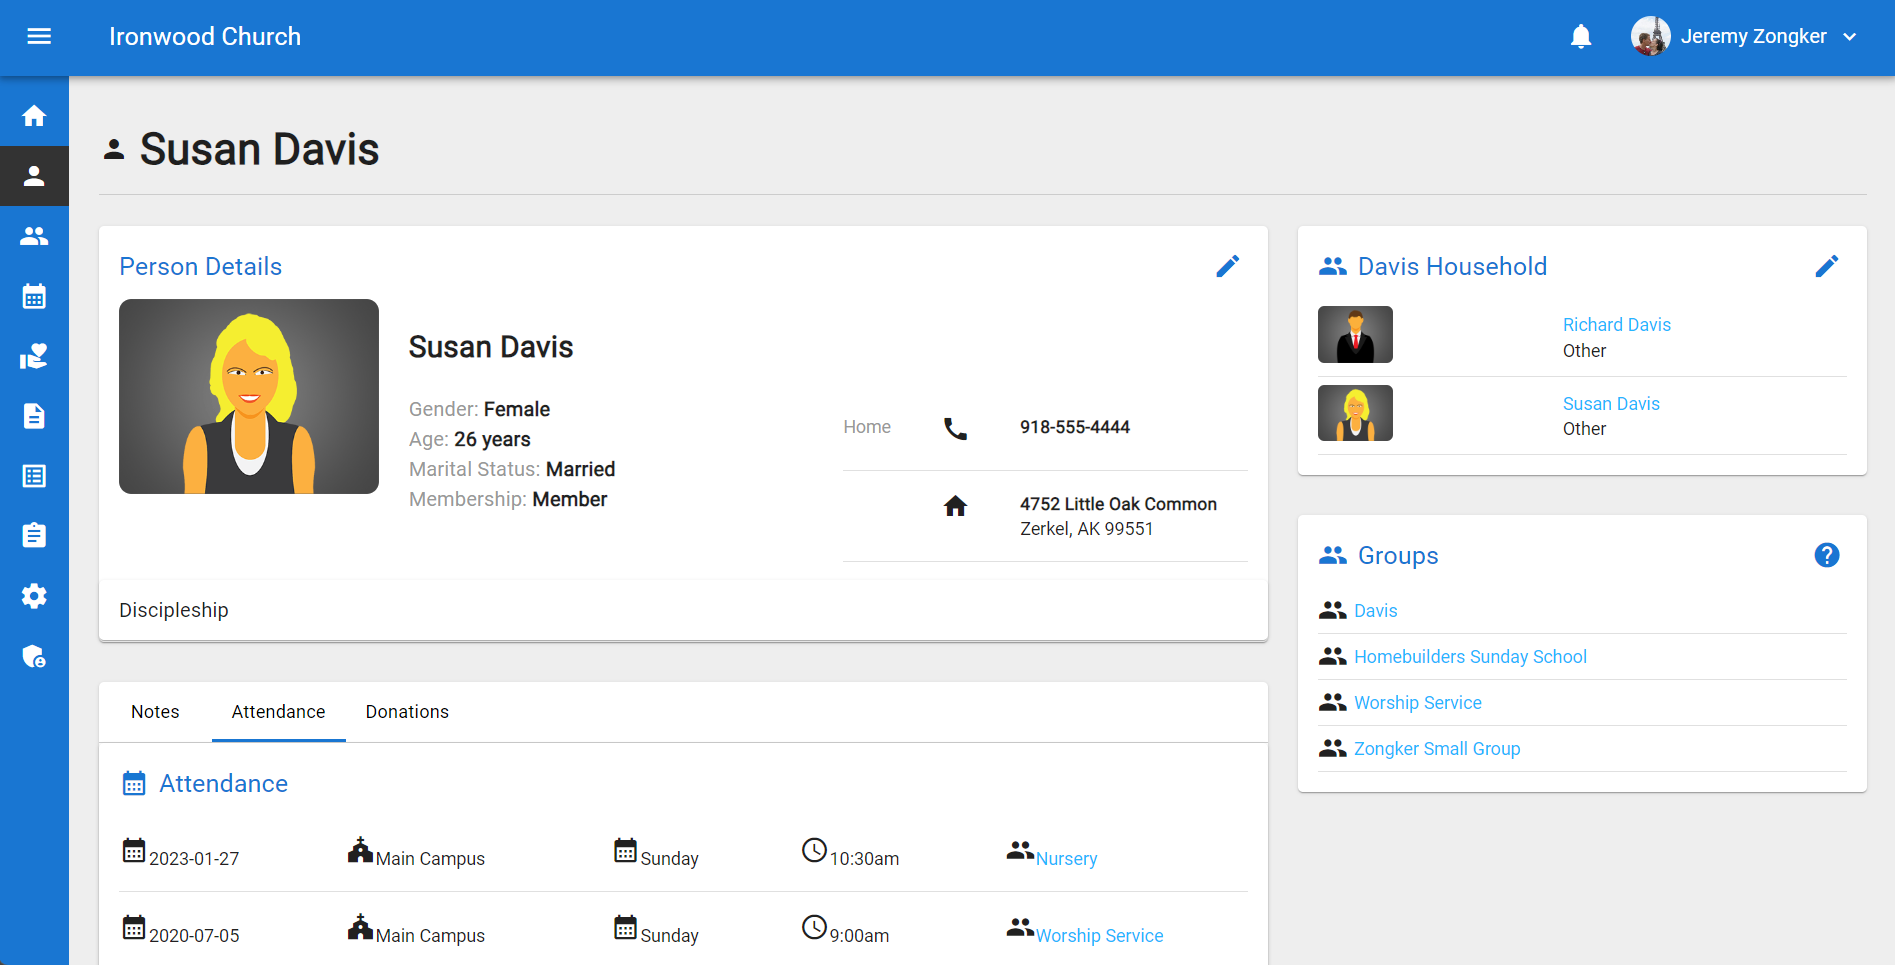Edit Davis Household with pencil icon
This screenshot has height=965, width=1895.
[1826, 266]
